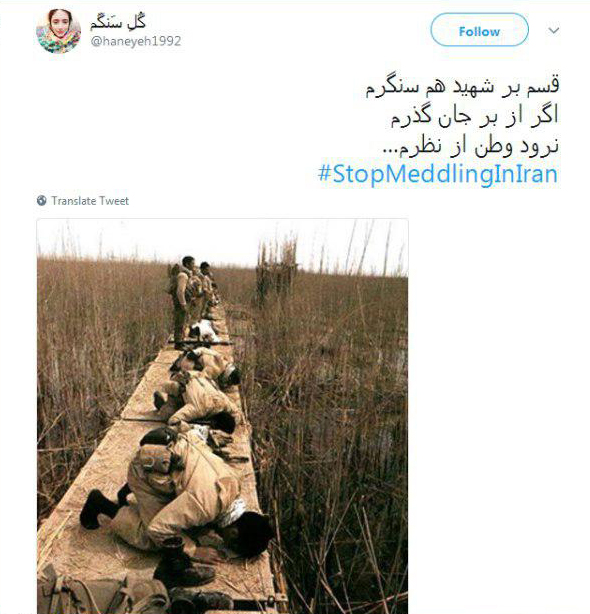Open the tweet author's profile avatar
Viewport: 590px width, 614px height.
59,31
